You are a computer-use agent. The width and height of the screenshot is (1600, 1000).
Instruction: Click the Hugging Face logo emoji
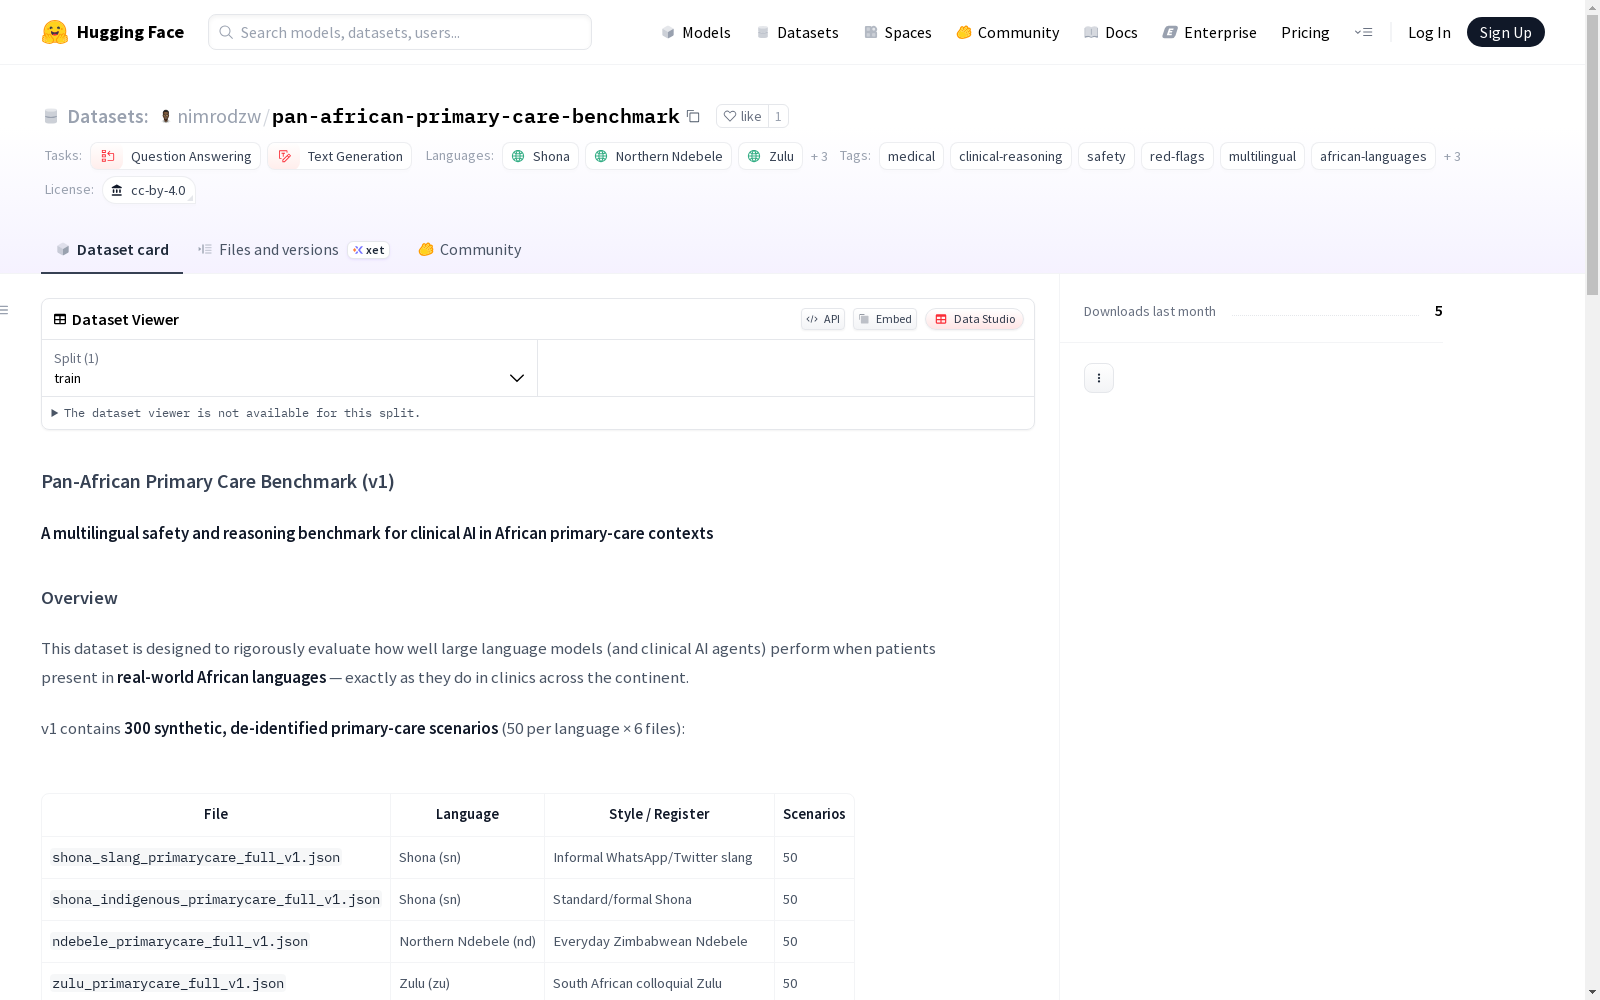(x=55, y=32)
